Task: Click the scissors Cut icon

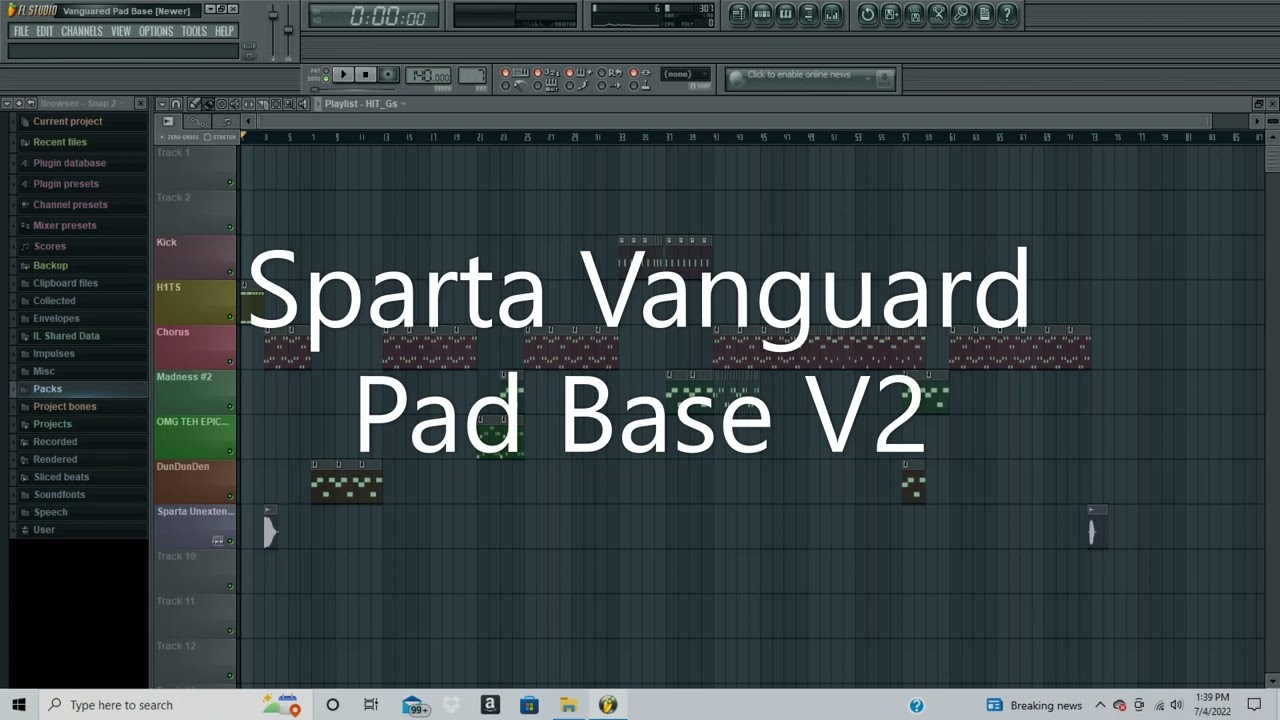Action: point(938,14)
